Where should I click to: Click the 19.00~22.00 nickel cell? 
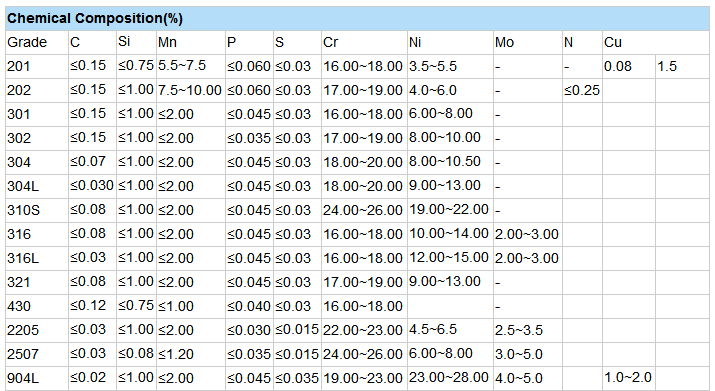point(450,210)
